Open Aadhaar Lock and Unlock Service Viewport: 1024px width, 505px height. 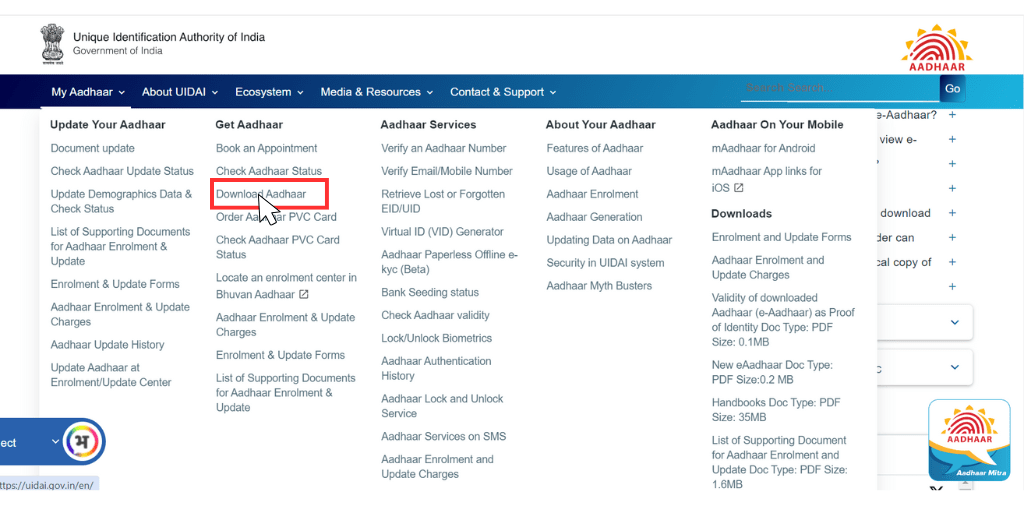click(442, 406)
